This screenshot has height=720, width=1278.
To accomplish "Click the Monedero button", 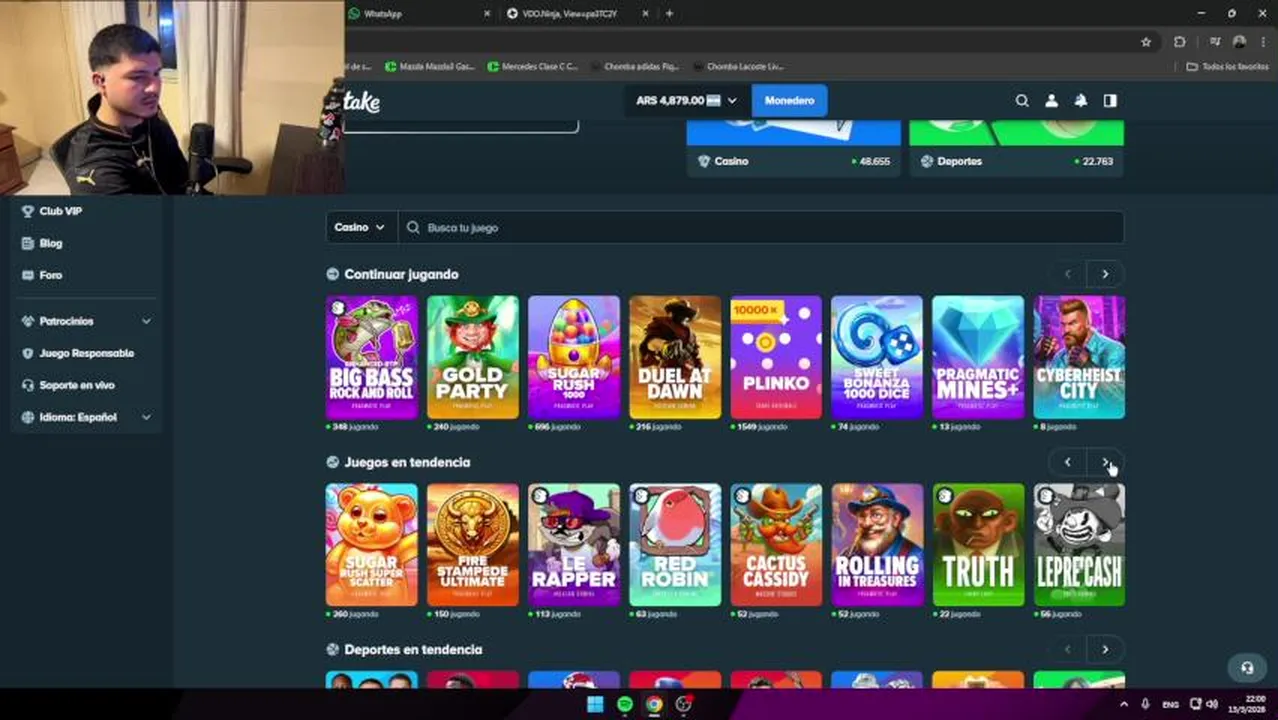I will tap(789, 101).
